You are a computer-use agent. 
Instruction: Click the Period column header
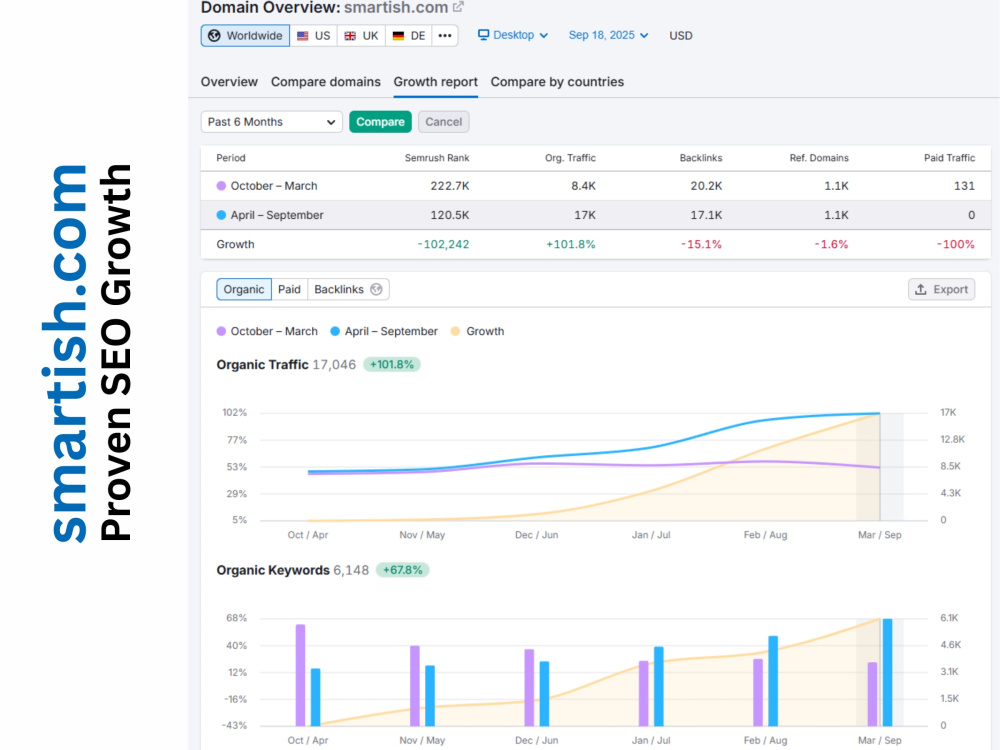[231, 158]
